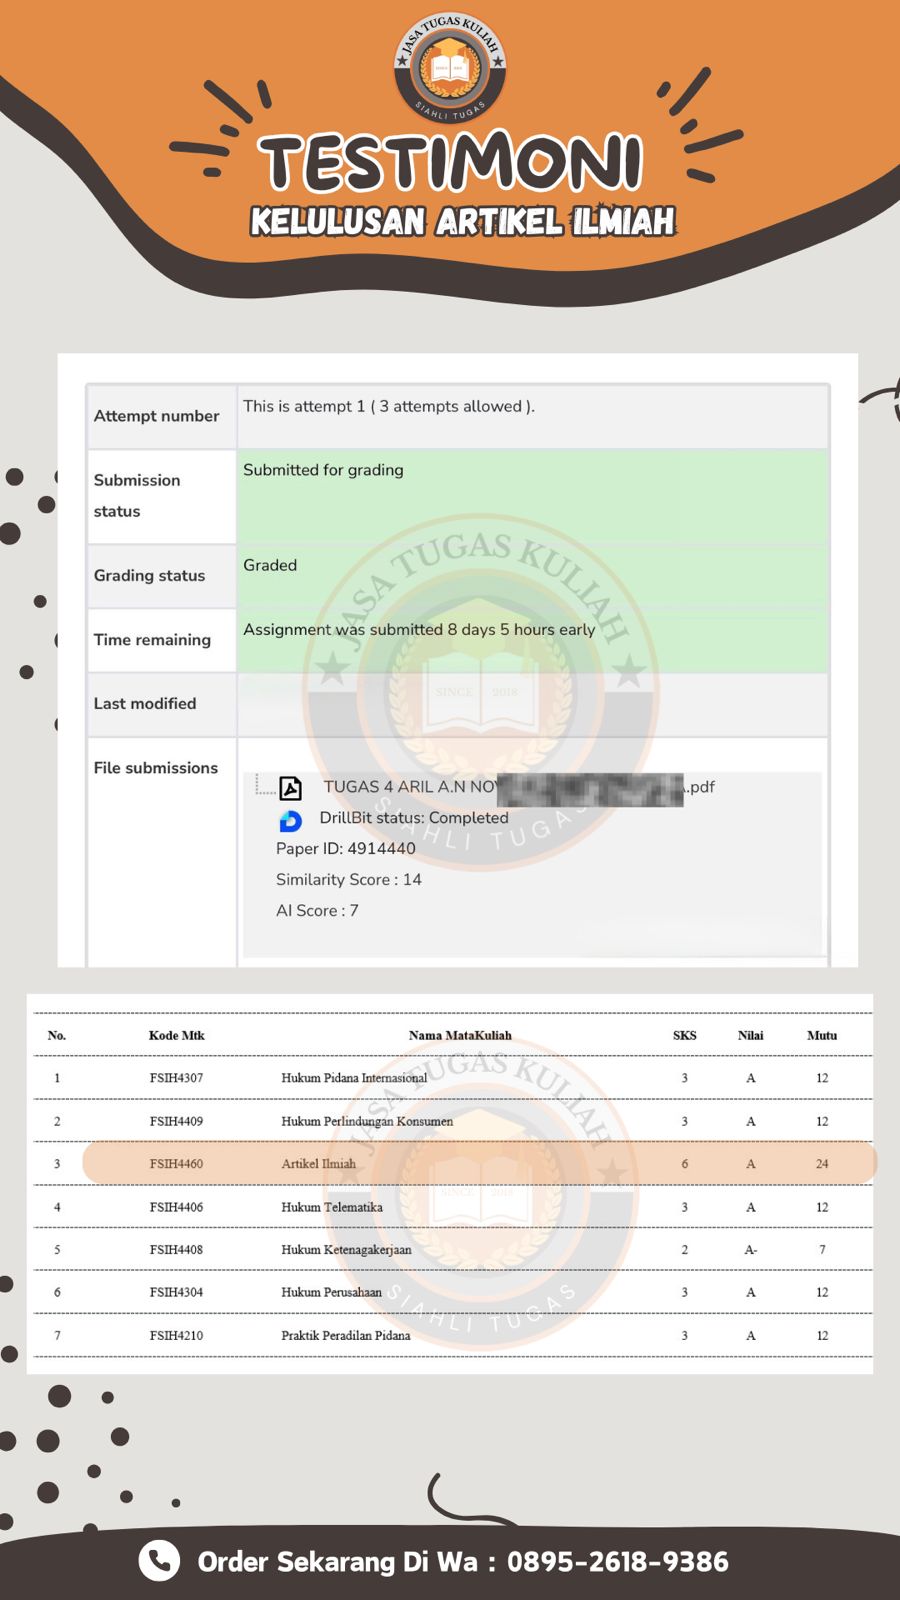900x1600 pixels.
Task: Click the 'Nama MataKuliah' column header
Action: [x=460, y=1035]
